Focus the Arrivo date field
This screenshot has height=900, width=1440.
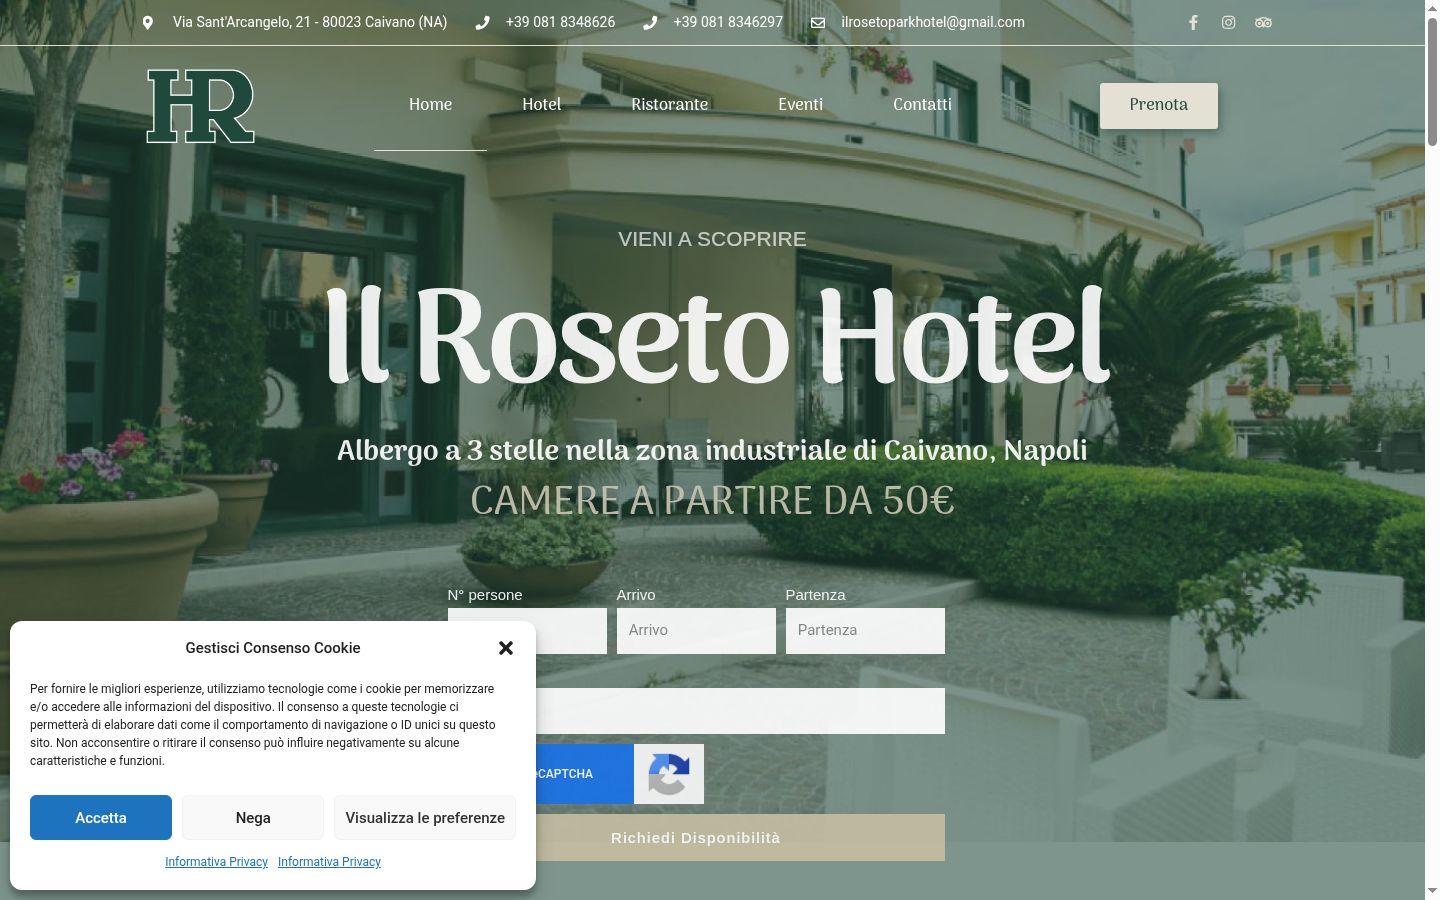coord(696,631)
